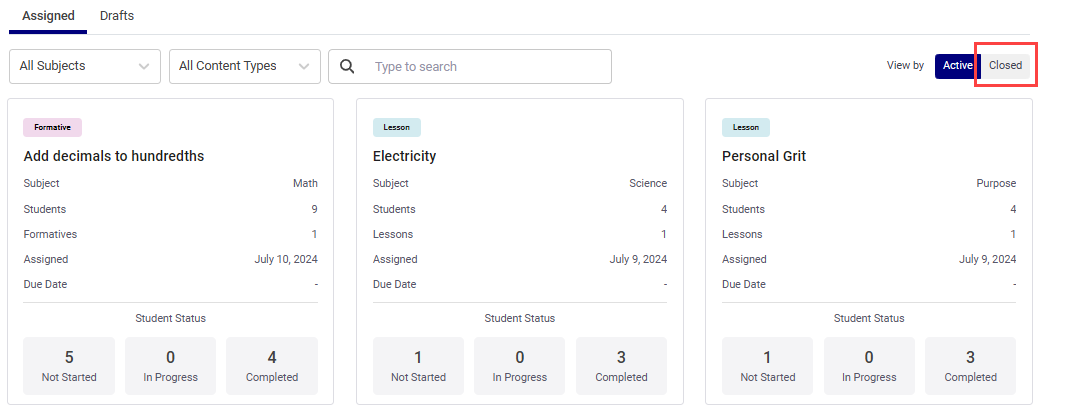Click the Lesson tag on Personal Grit card

[x=745, y=127]
